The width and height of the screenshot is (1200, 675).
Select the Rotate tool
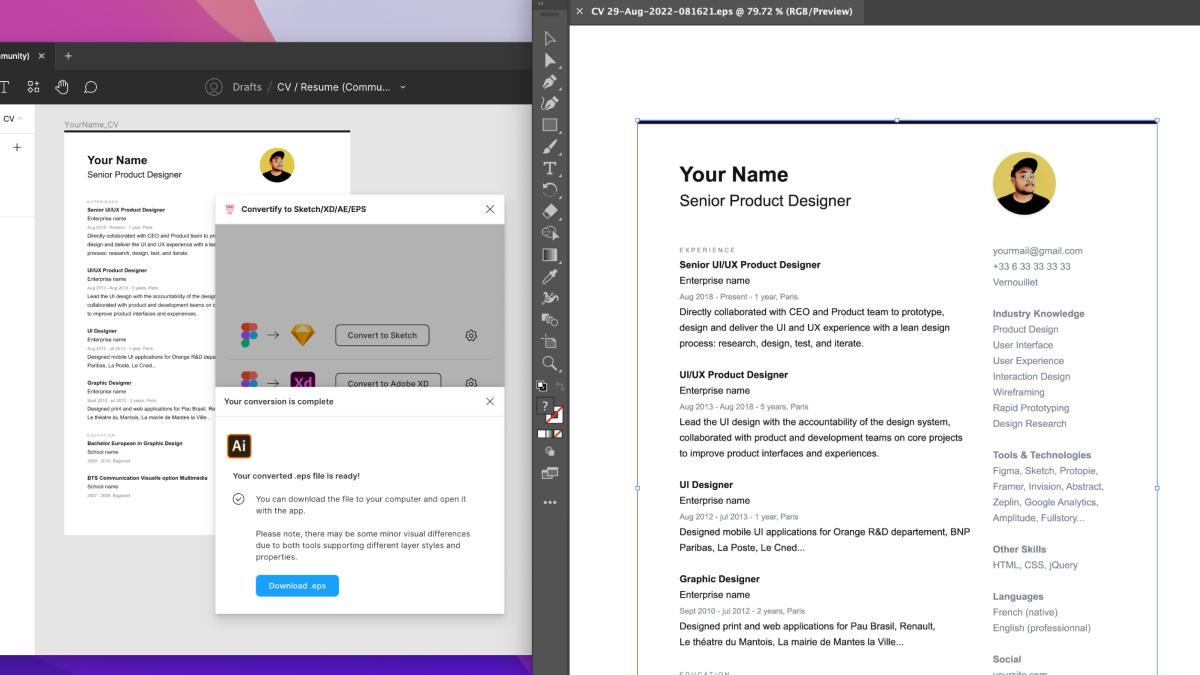pos(550,189)
